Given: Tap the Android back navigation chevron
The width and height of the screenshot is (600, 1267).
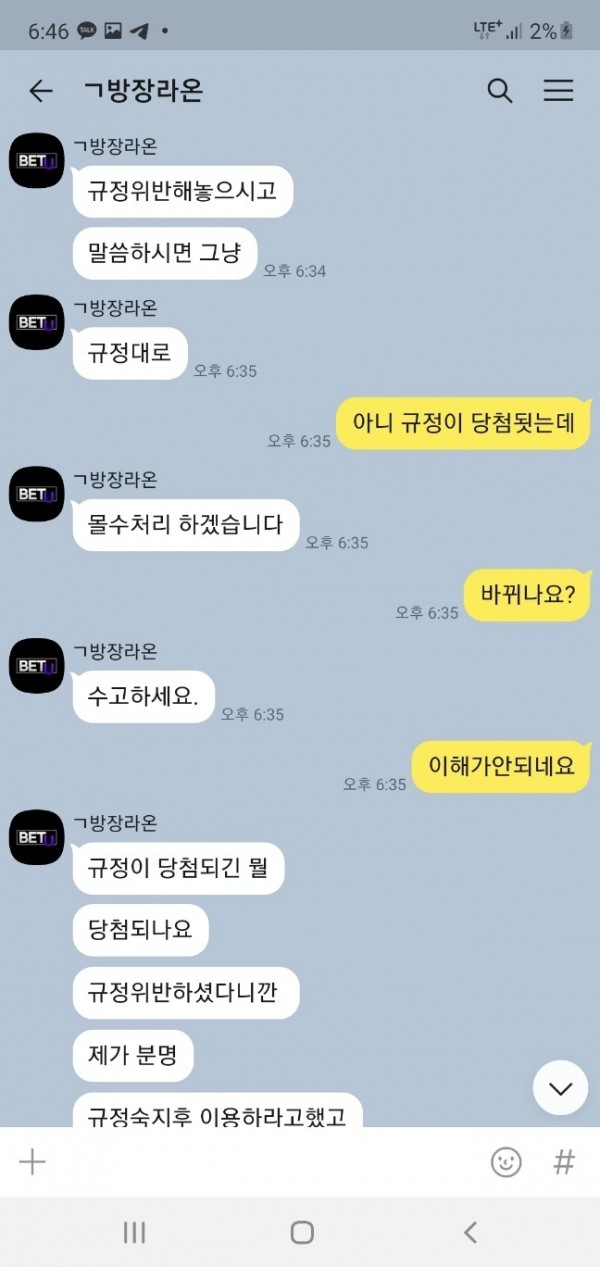Looking at the screenshot, I should pos(470,1232).
